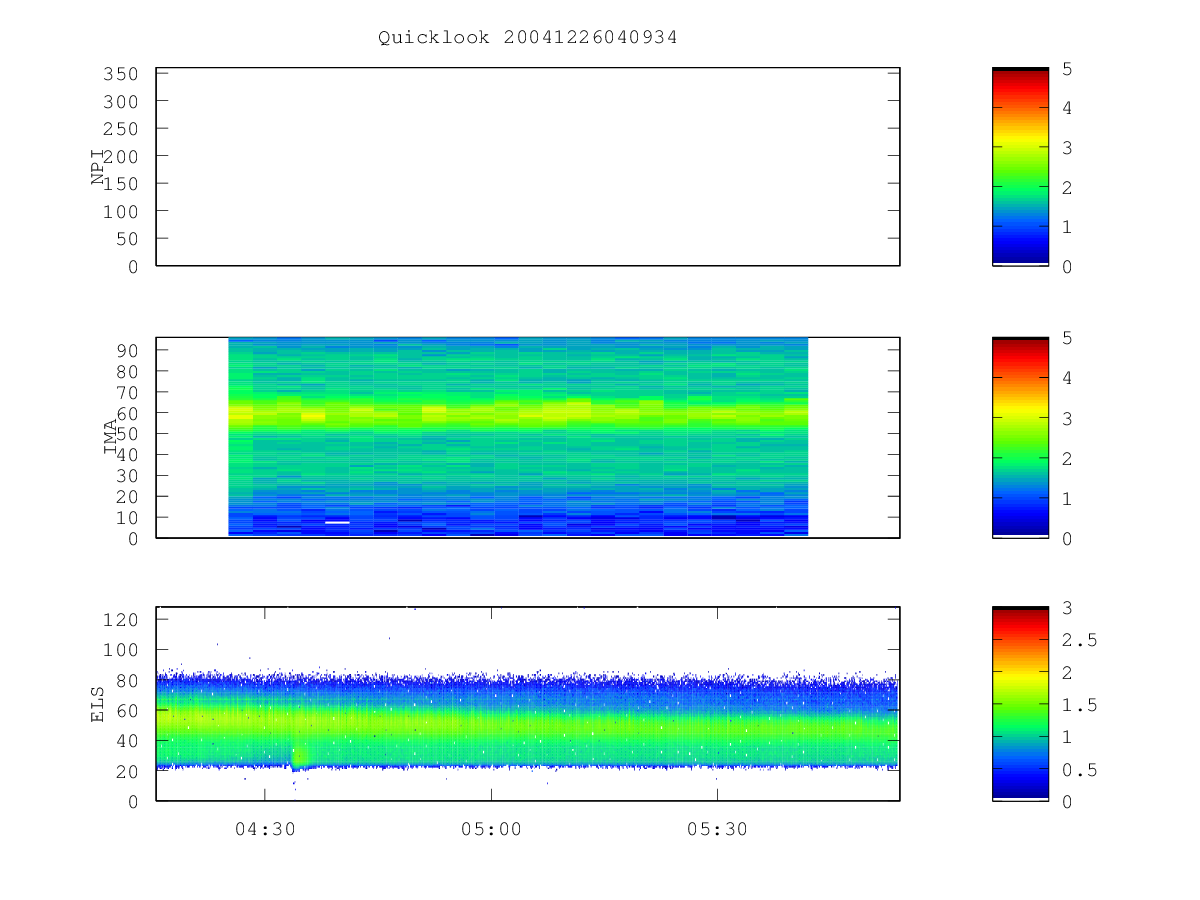Screen dimensions: 1200x900
Task: Click the 120 tick on ELS axis
Action: [x=121, y=620]
